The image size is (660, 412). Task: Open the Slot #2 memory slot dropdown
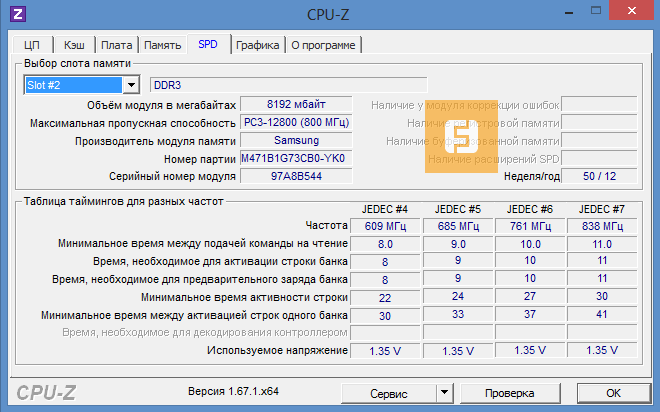[130, 85]
